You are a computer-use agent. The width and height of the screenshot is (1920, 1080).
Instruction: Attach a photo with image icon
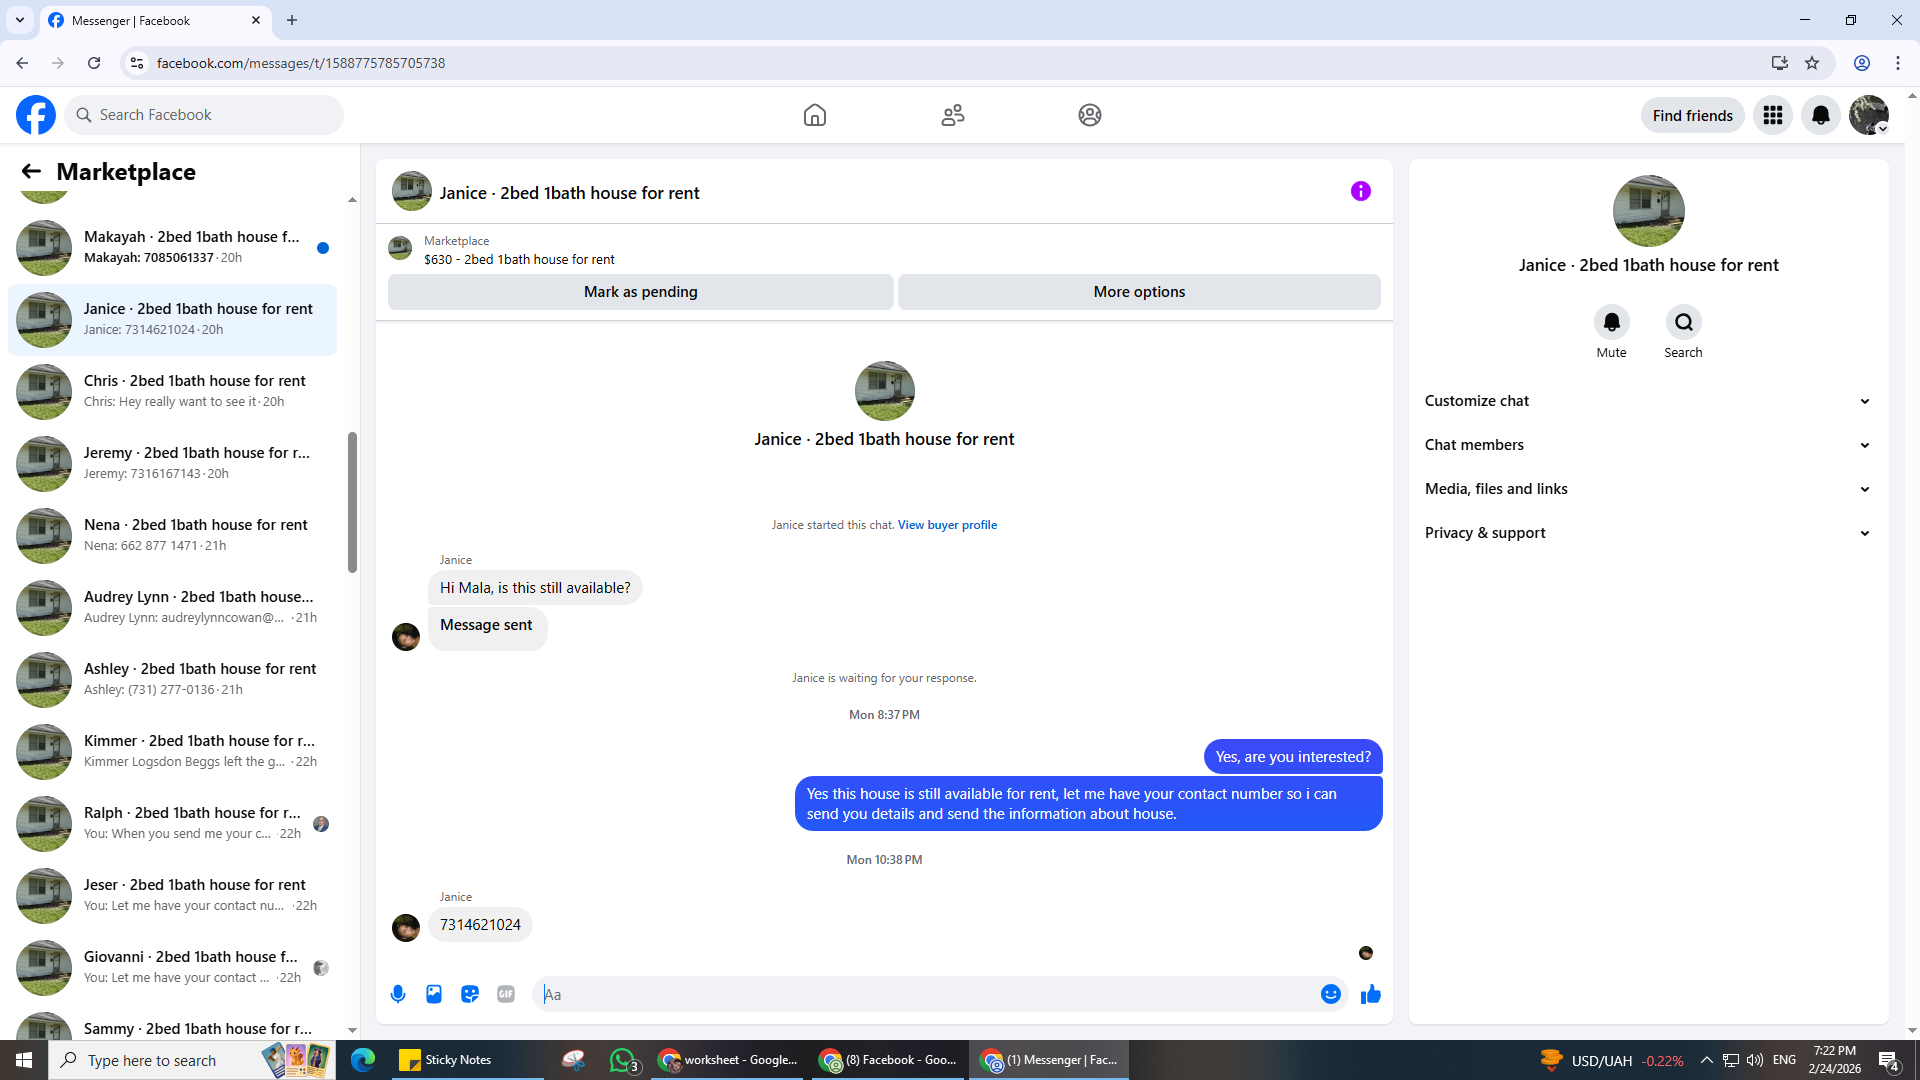coord(434,994)
